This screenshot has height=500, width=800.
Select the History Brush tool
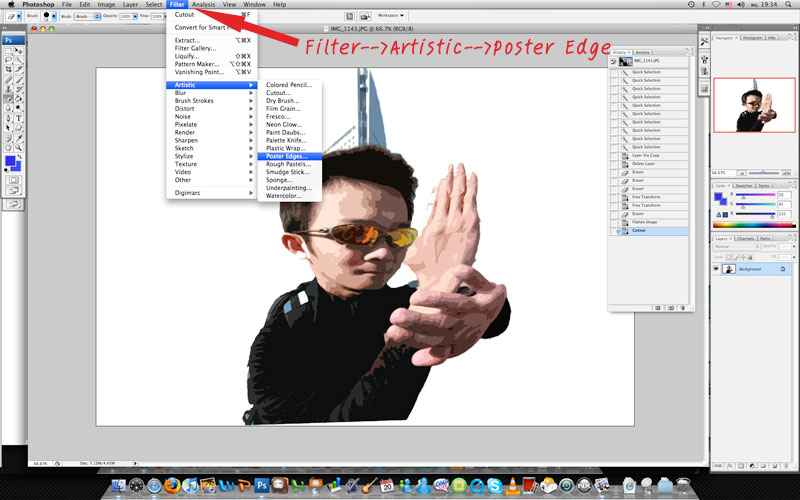pos(19,89)
